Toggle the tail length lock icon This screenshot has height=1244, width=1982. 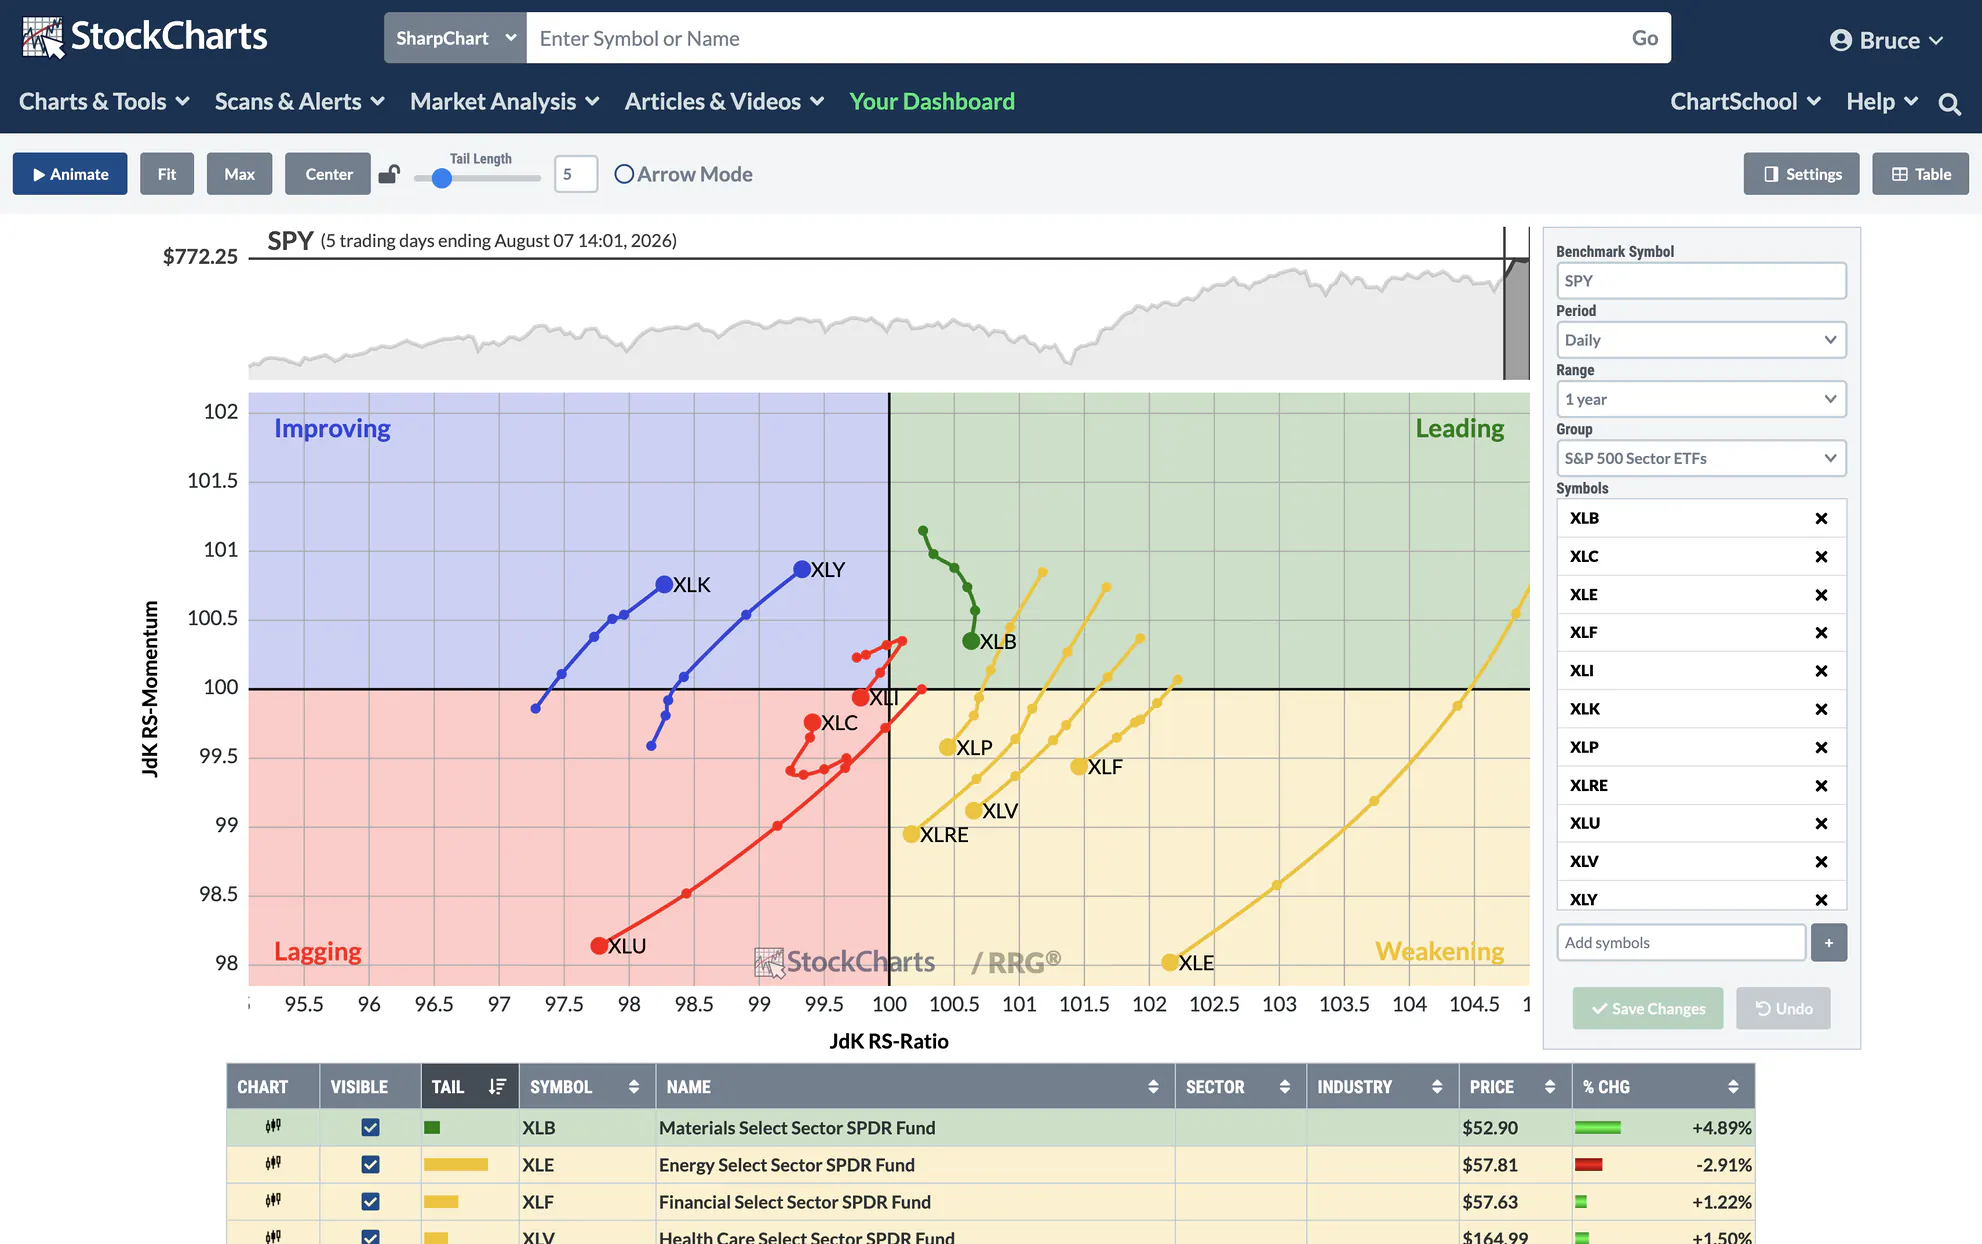coord(389,174)
